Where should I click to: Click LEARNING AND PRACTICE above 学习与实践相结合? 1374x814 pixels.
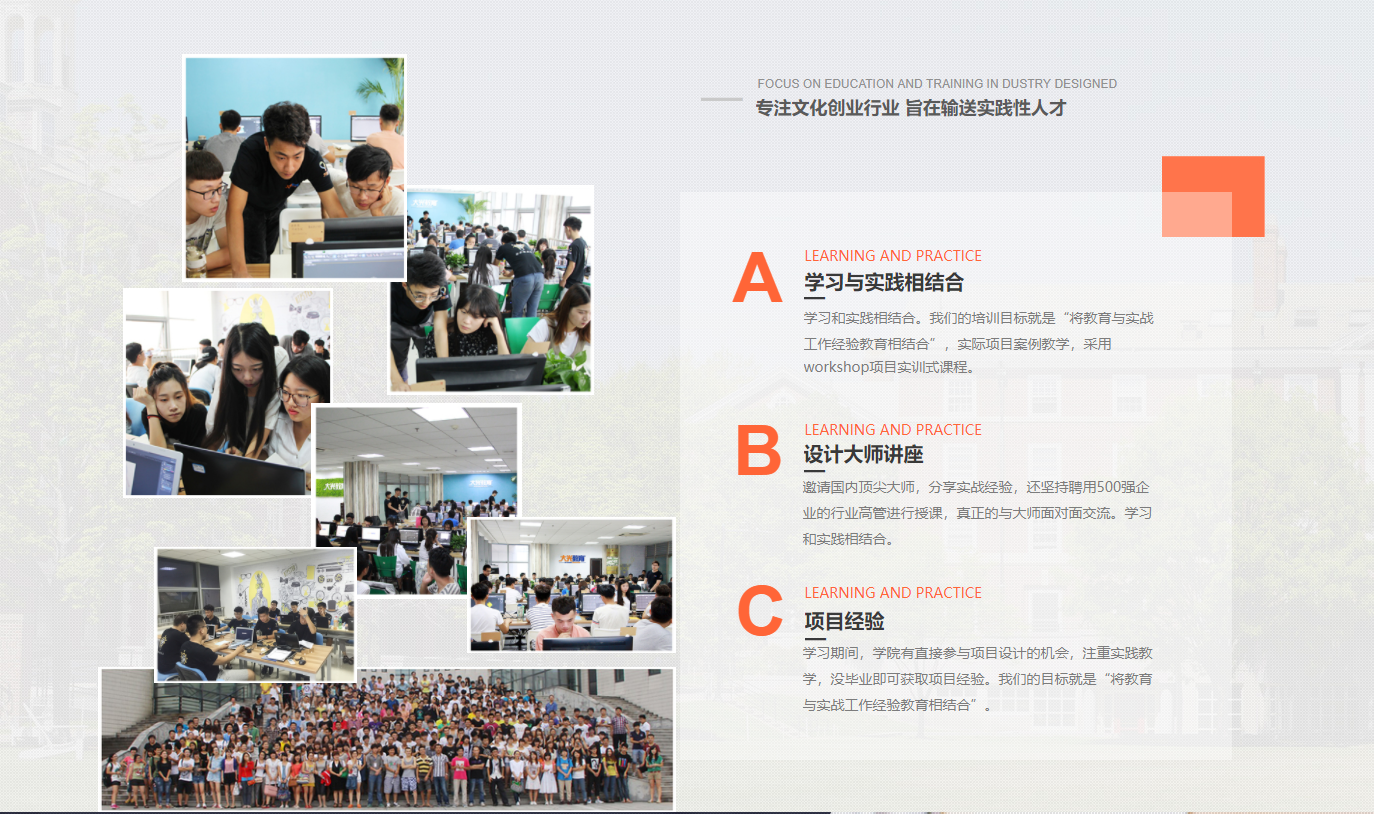893,256
